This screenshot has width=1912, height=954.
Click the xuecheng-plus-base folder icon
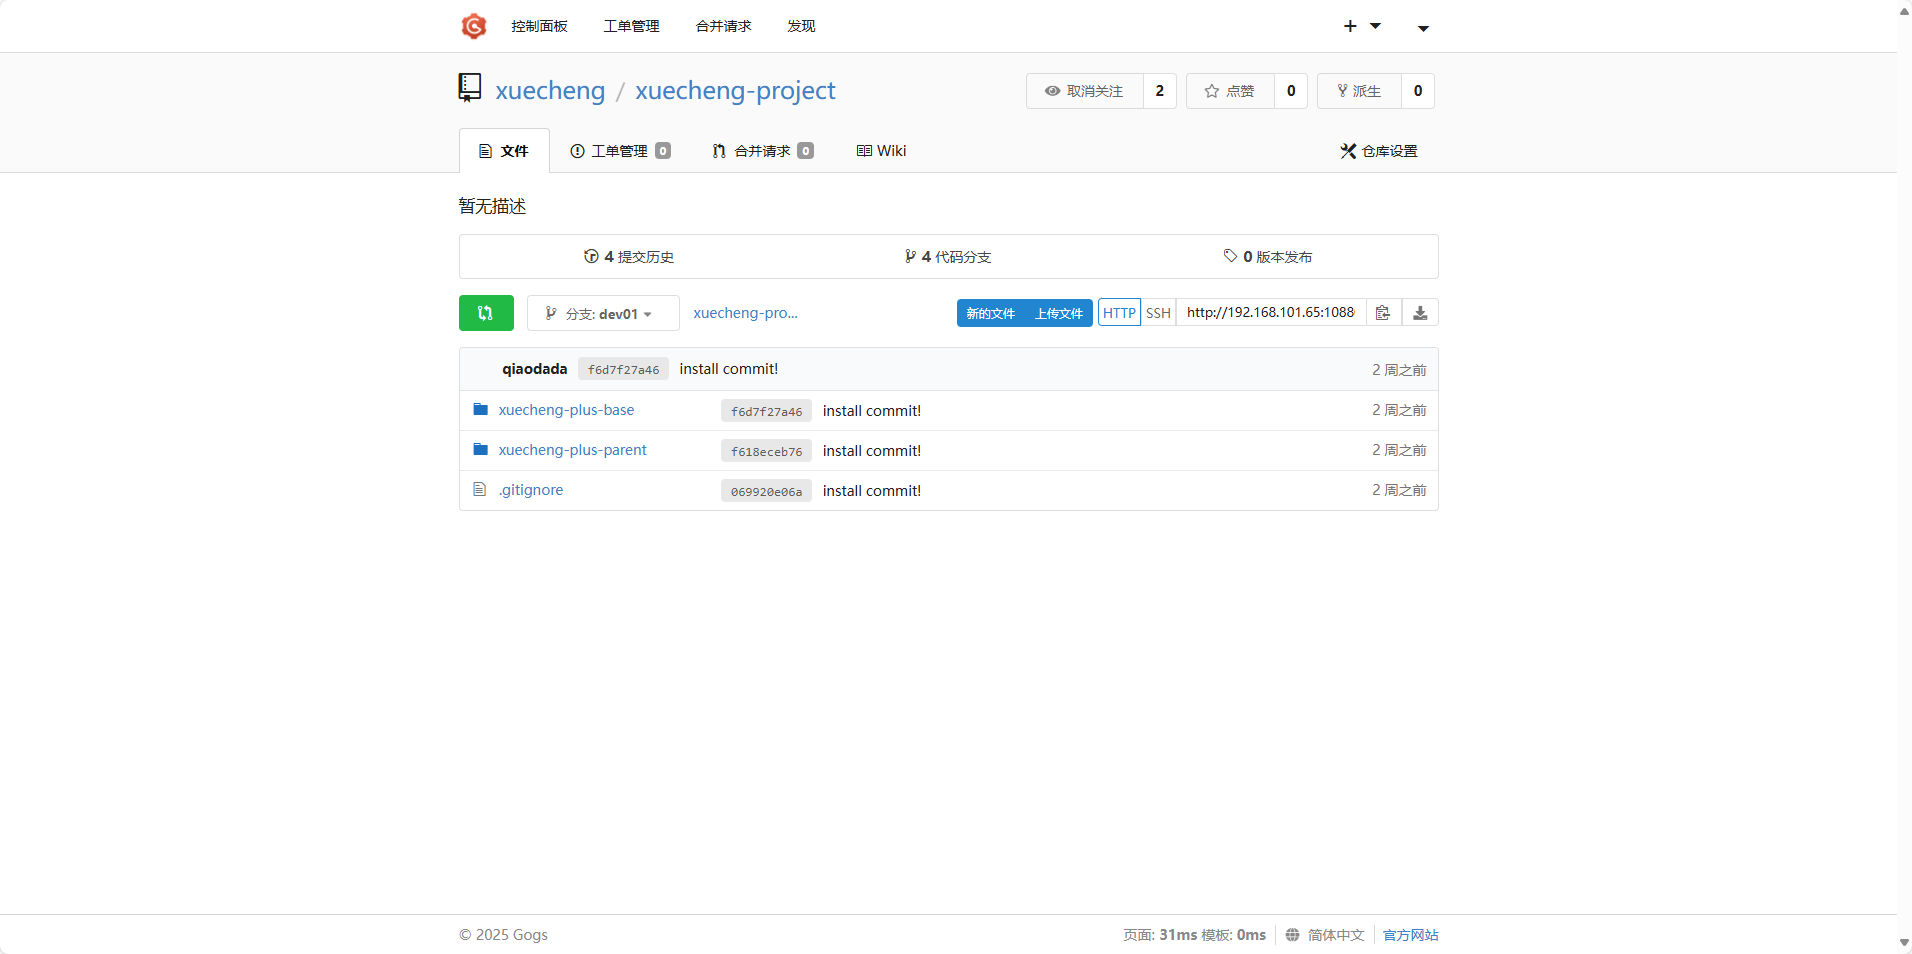tap(480, 409)
